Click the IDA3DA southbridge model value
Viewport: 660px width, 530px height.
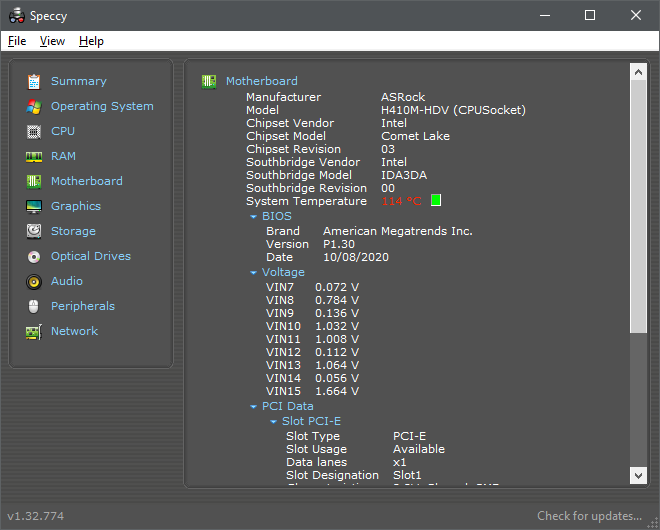click(x=404, y=175)
